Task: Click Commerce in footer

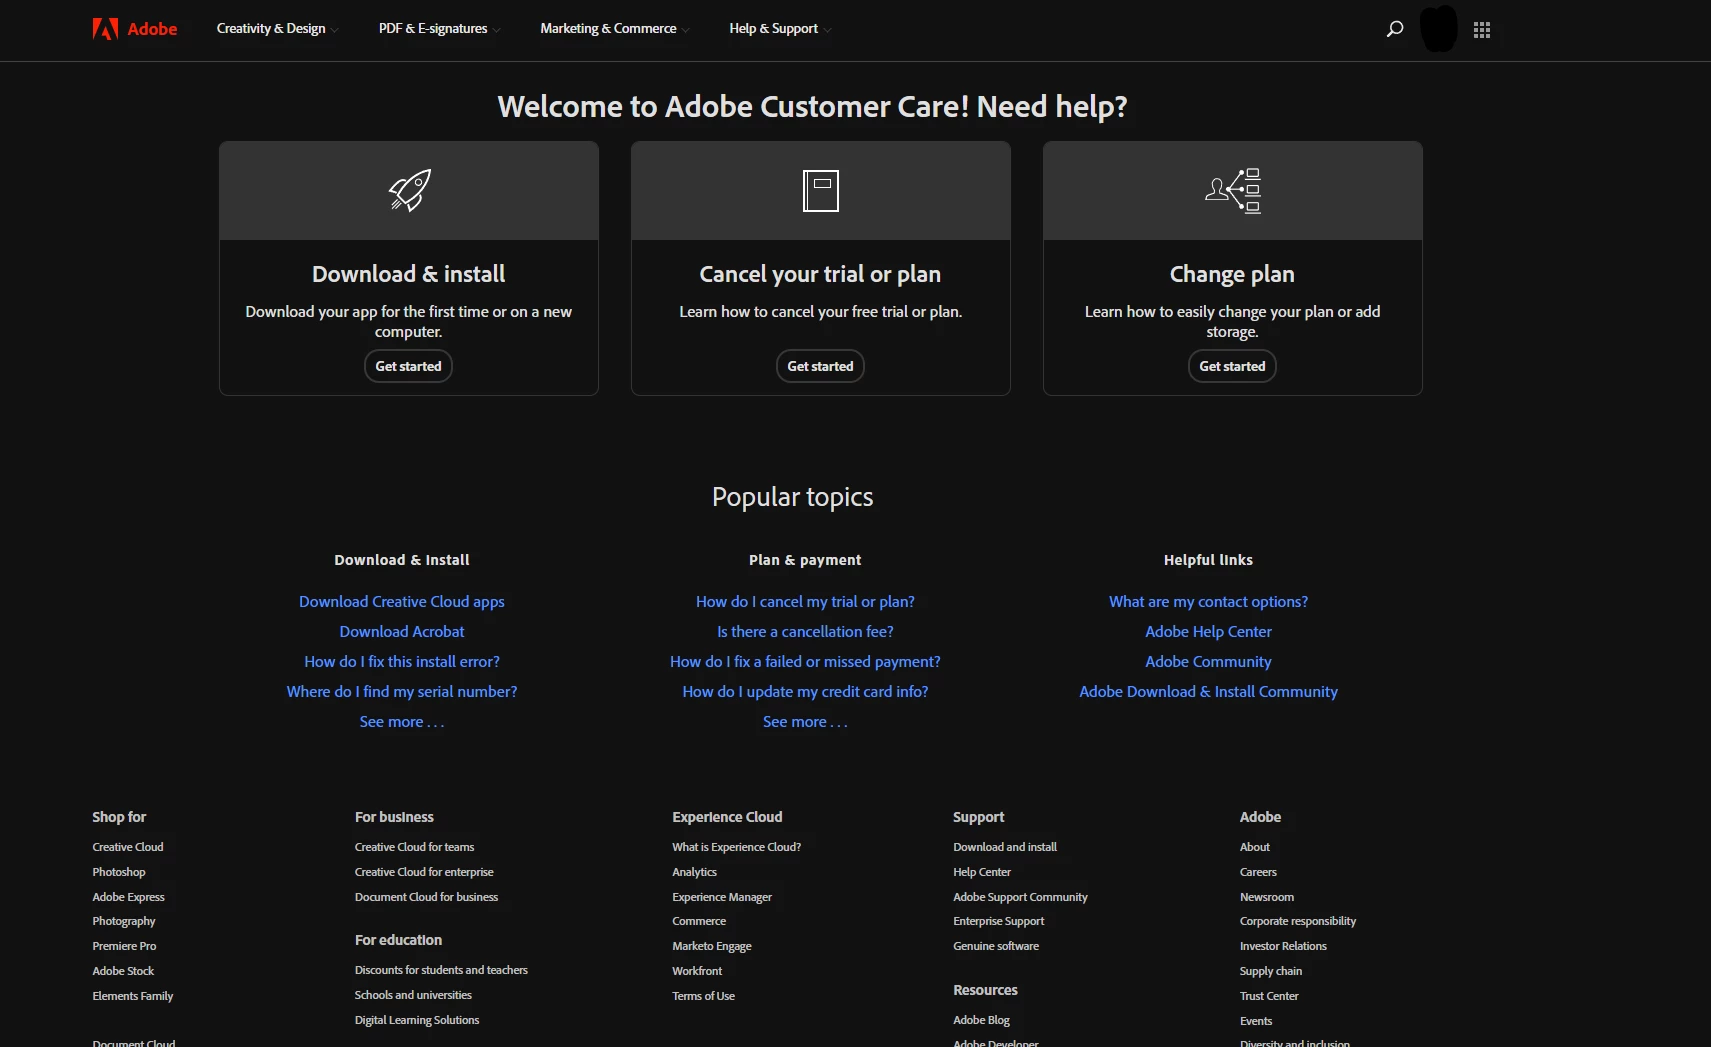Action: (699, 921)
